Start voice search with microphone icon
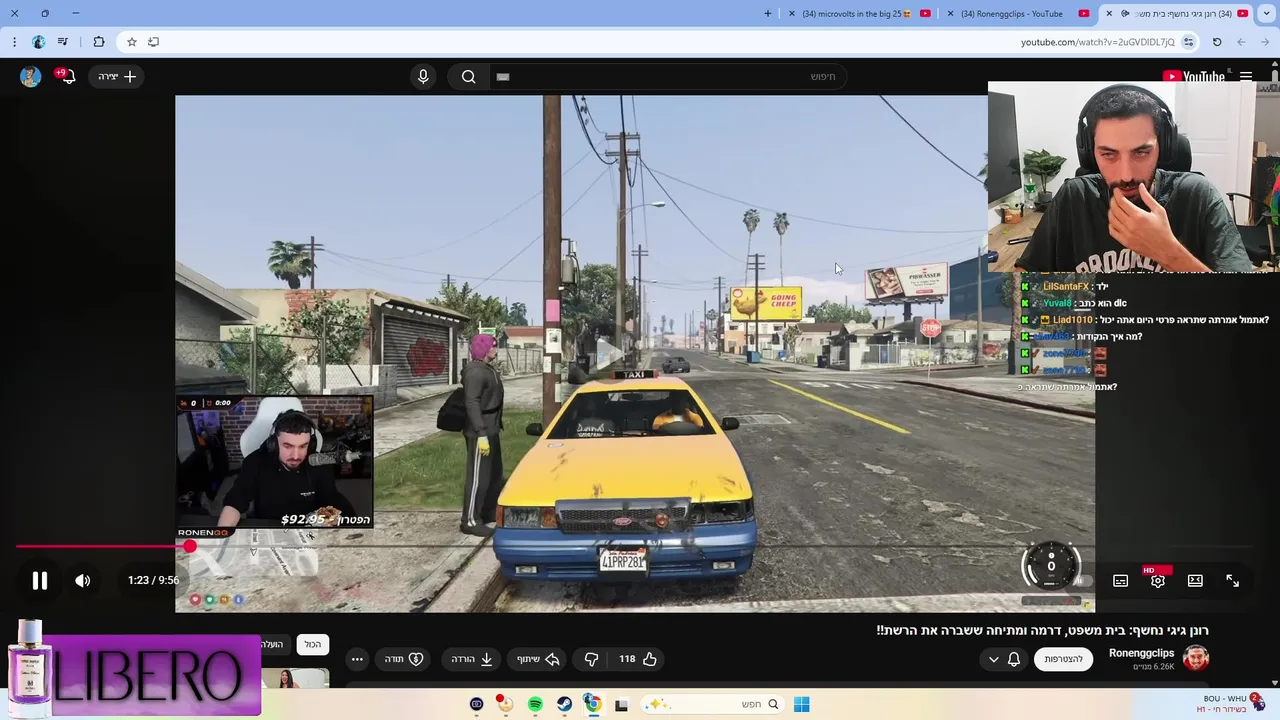The width and height of the screenshot is (1280, 720). 423,77
